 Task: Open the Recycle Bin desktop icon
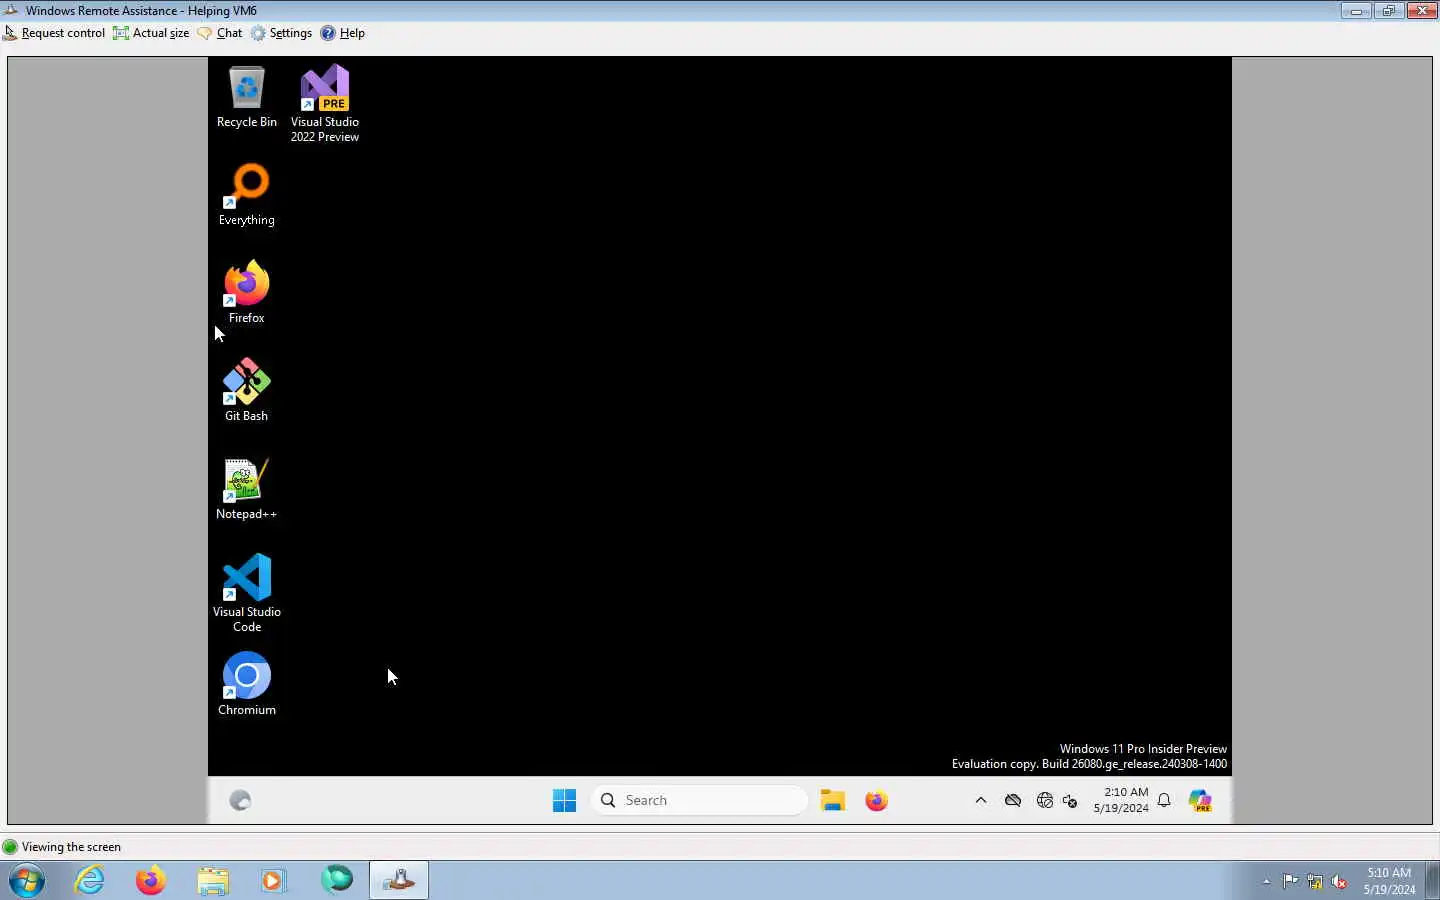click(x=246, y=97)
